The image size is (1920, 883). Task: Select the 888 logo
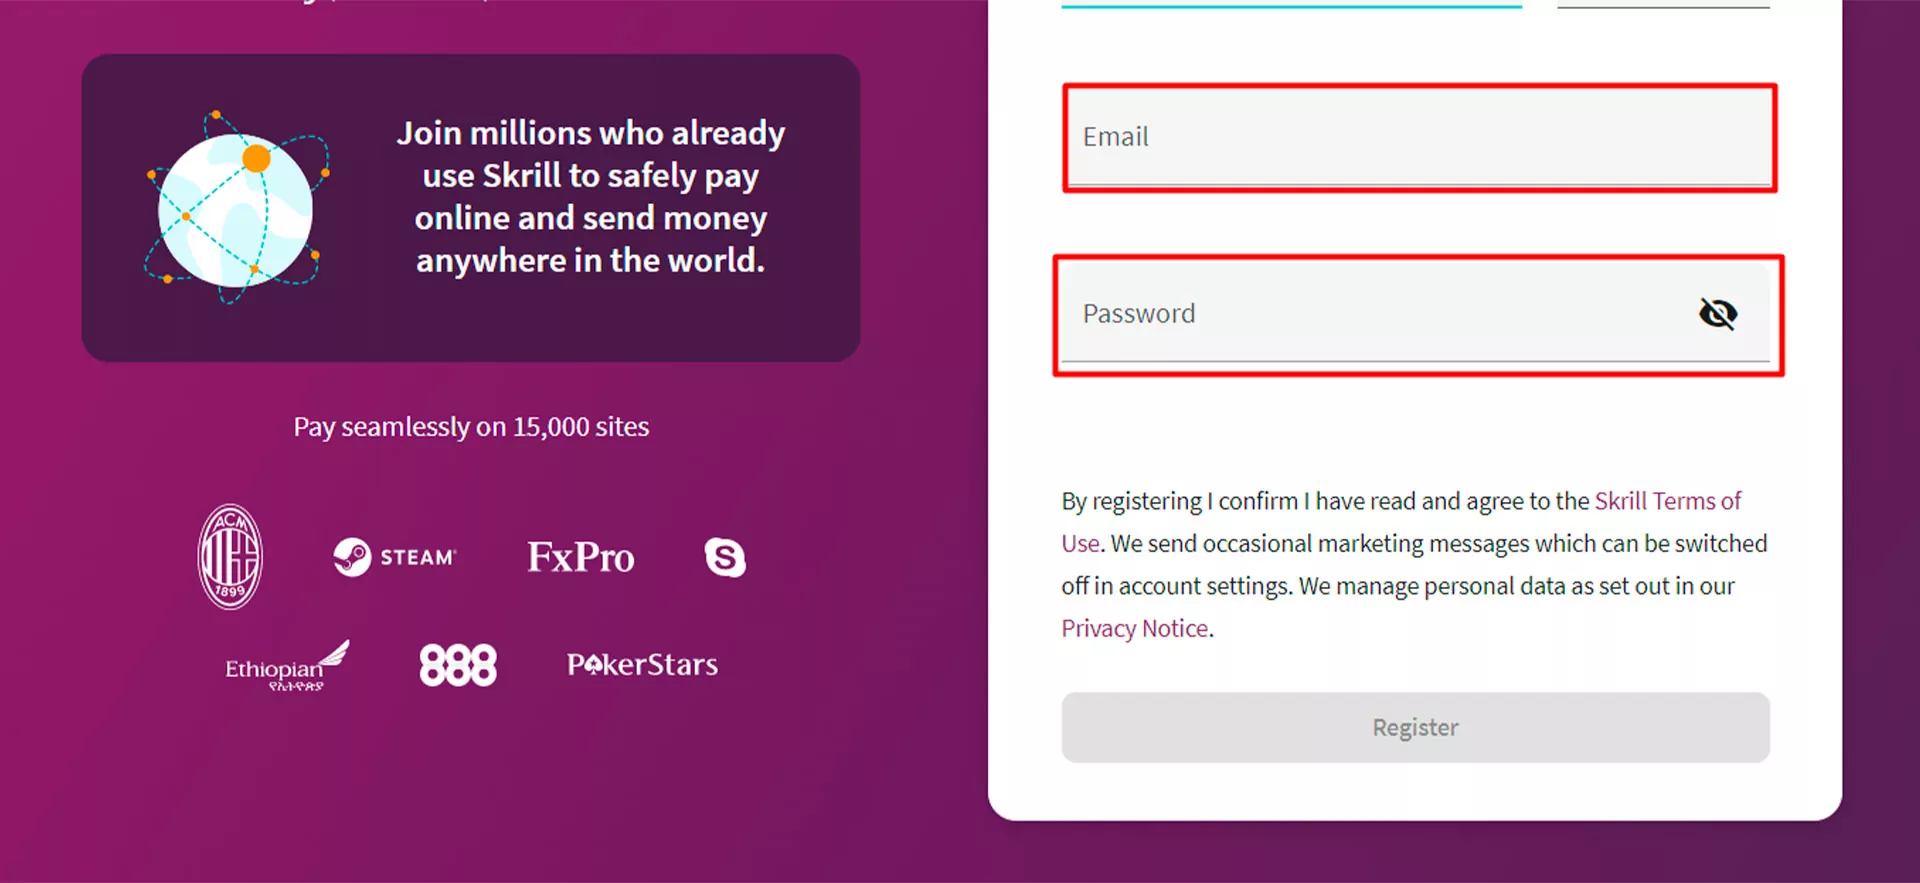tap(458, 665)
